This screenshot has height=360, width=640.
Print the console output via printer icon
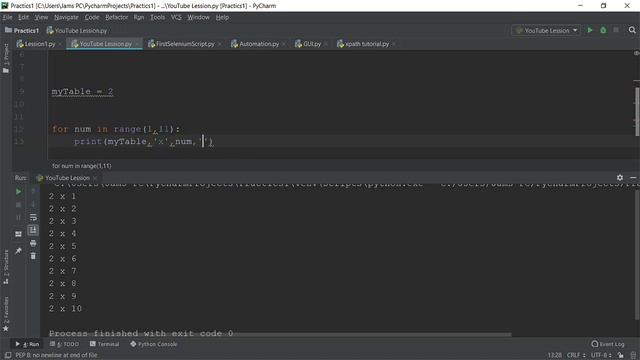tap(33, 244)
